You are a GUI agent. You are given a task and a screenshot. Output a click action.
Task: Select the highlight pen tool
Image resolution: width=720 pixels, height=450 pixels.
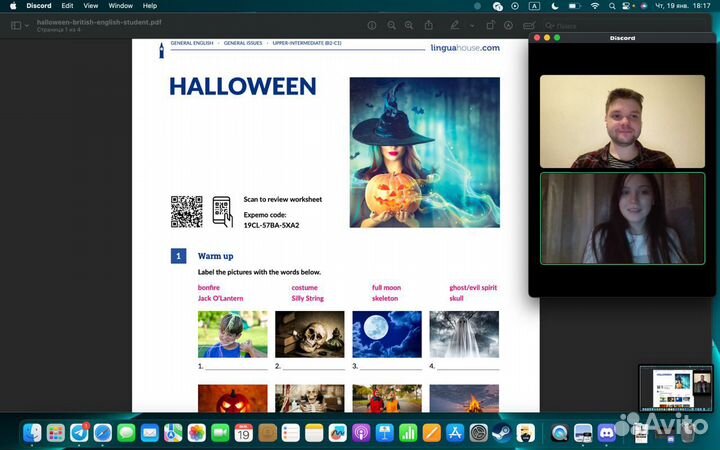(x=455, y=25)
